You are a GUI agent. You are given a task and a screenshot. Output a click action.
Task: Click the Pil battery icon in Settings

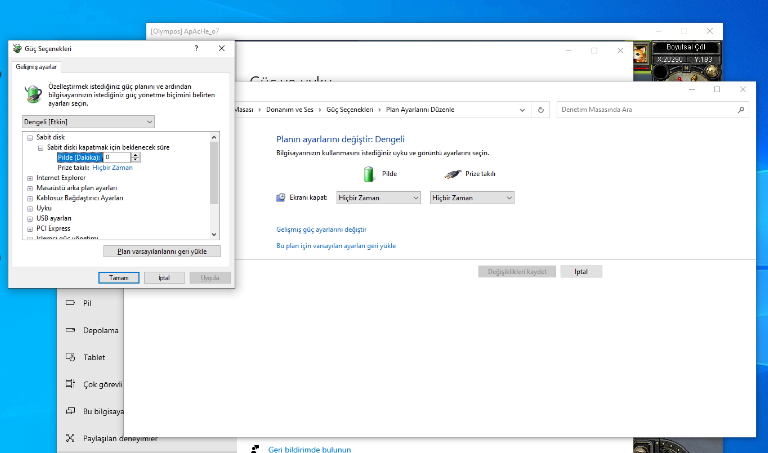point(71,303)
